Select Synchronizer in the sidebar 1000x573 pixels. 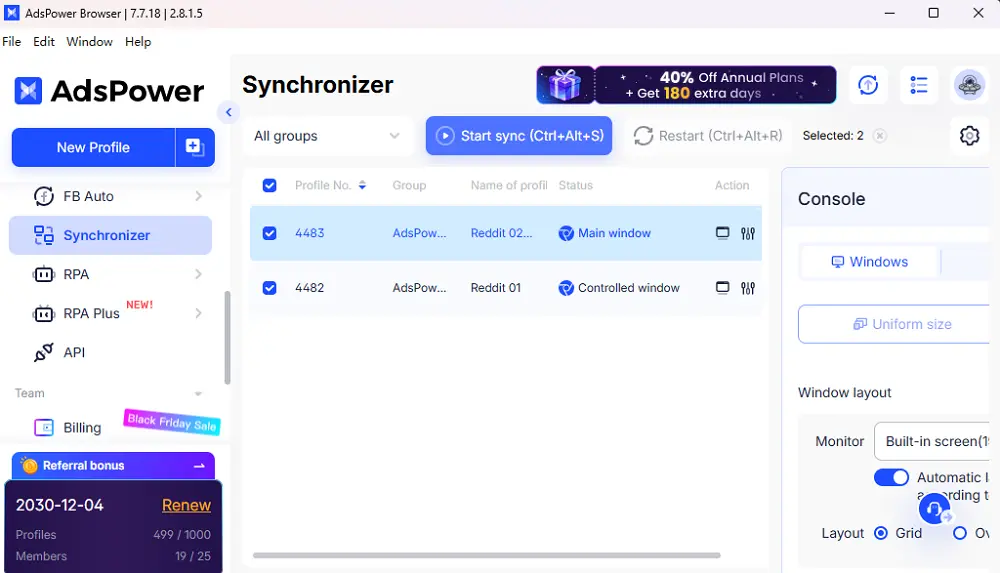[x=110, y=235]
